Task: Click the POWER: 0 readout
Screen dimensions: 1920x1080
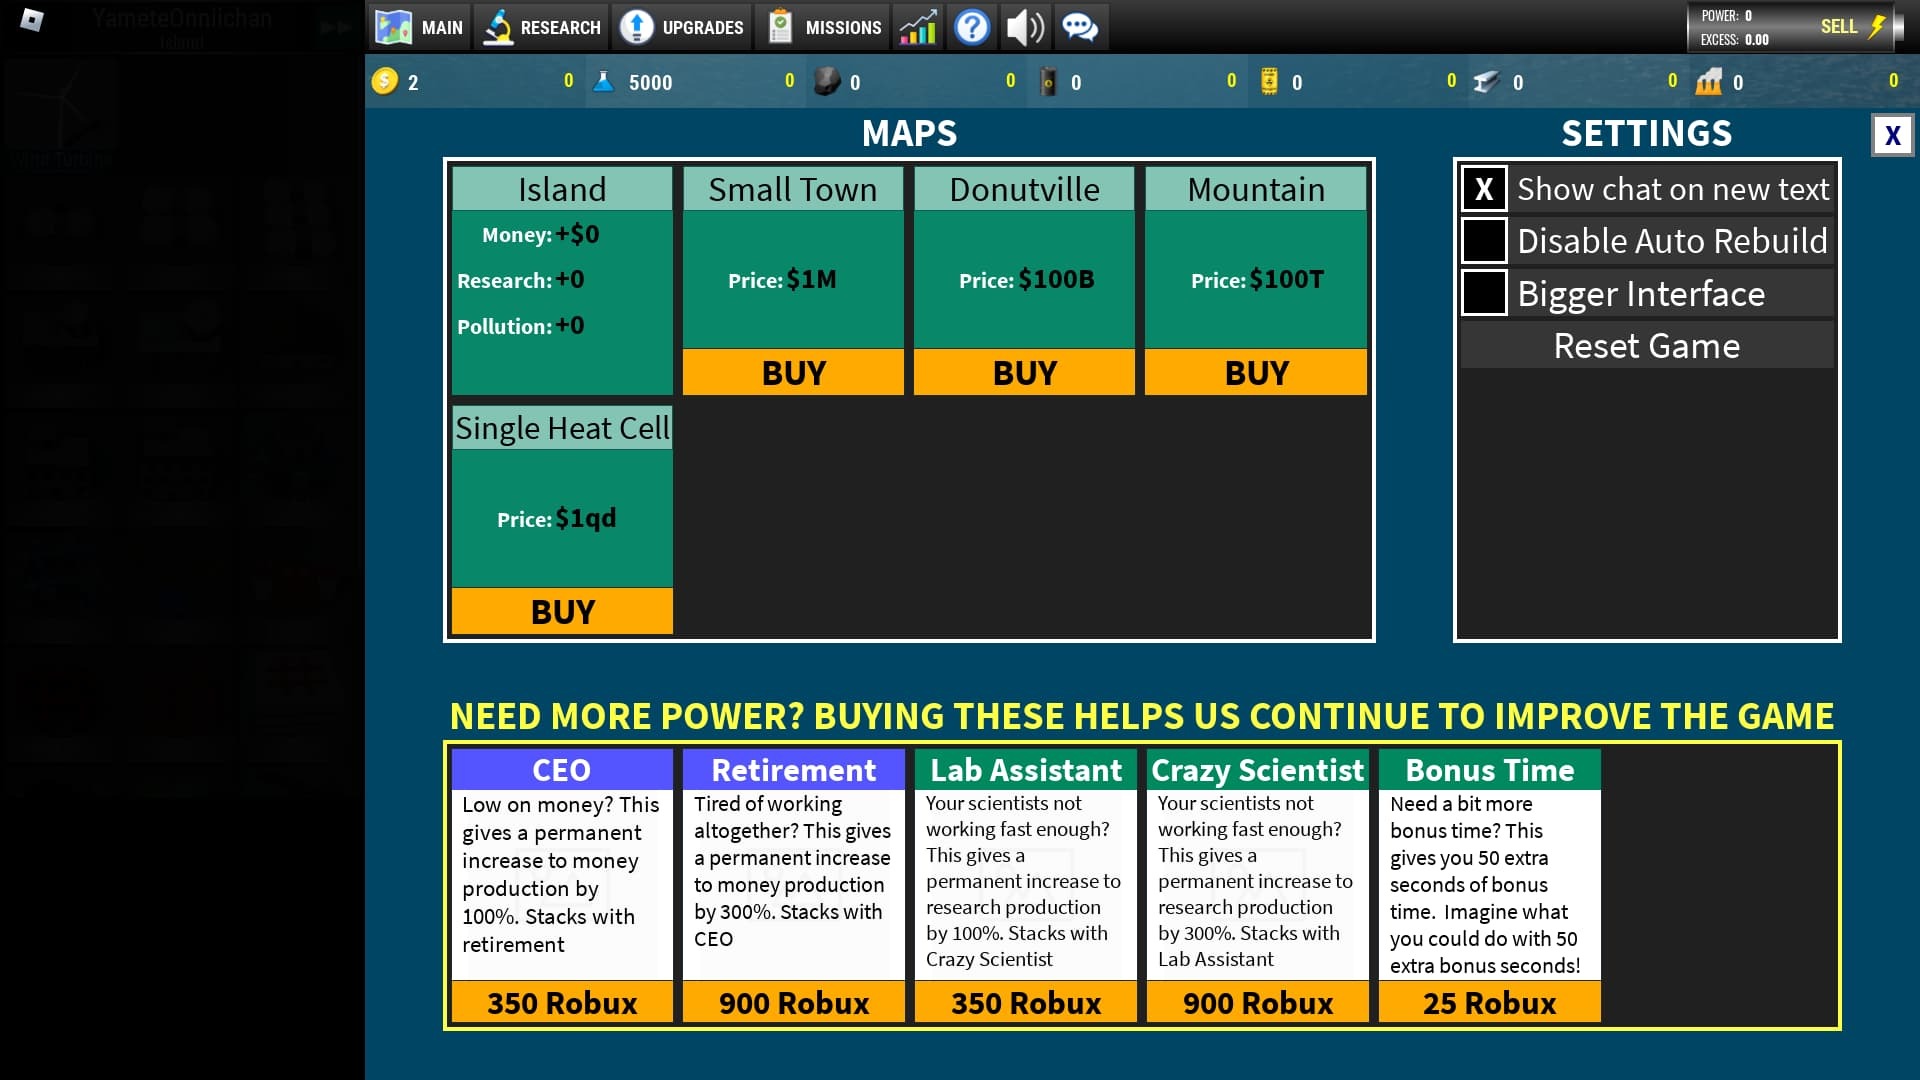Action: coord(1727,16)
